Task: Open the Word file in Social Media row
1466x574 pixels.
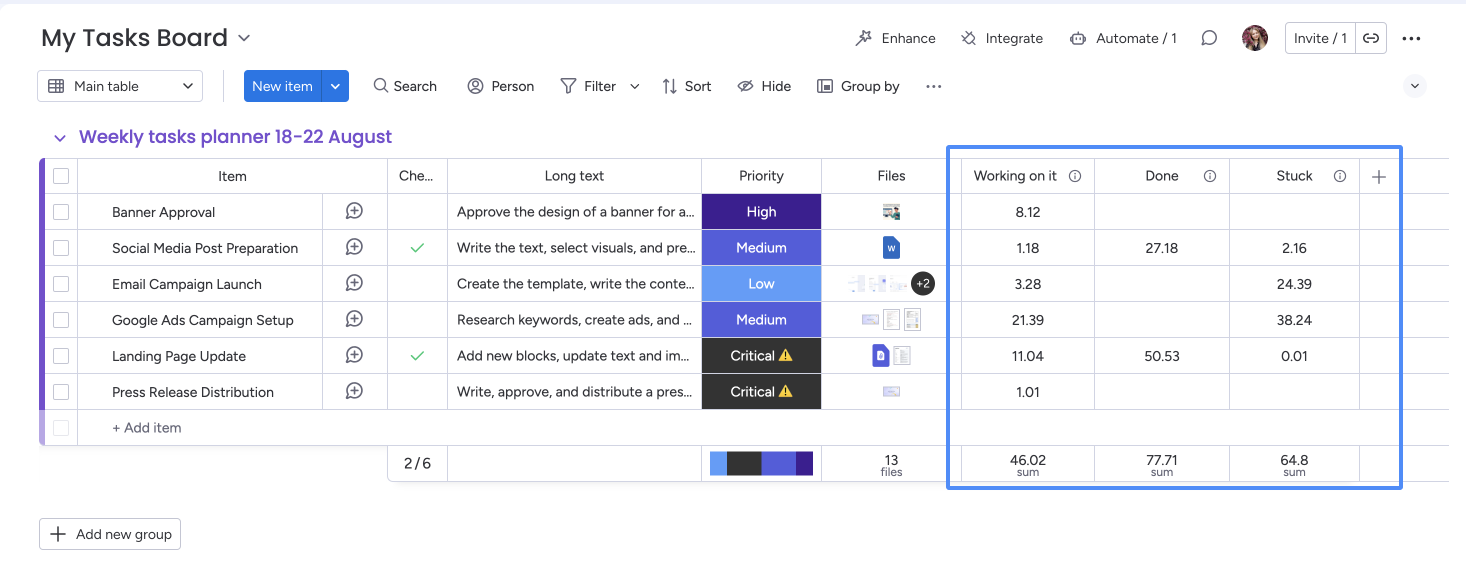Action: tap(891, 248)
